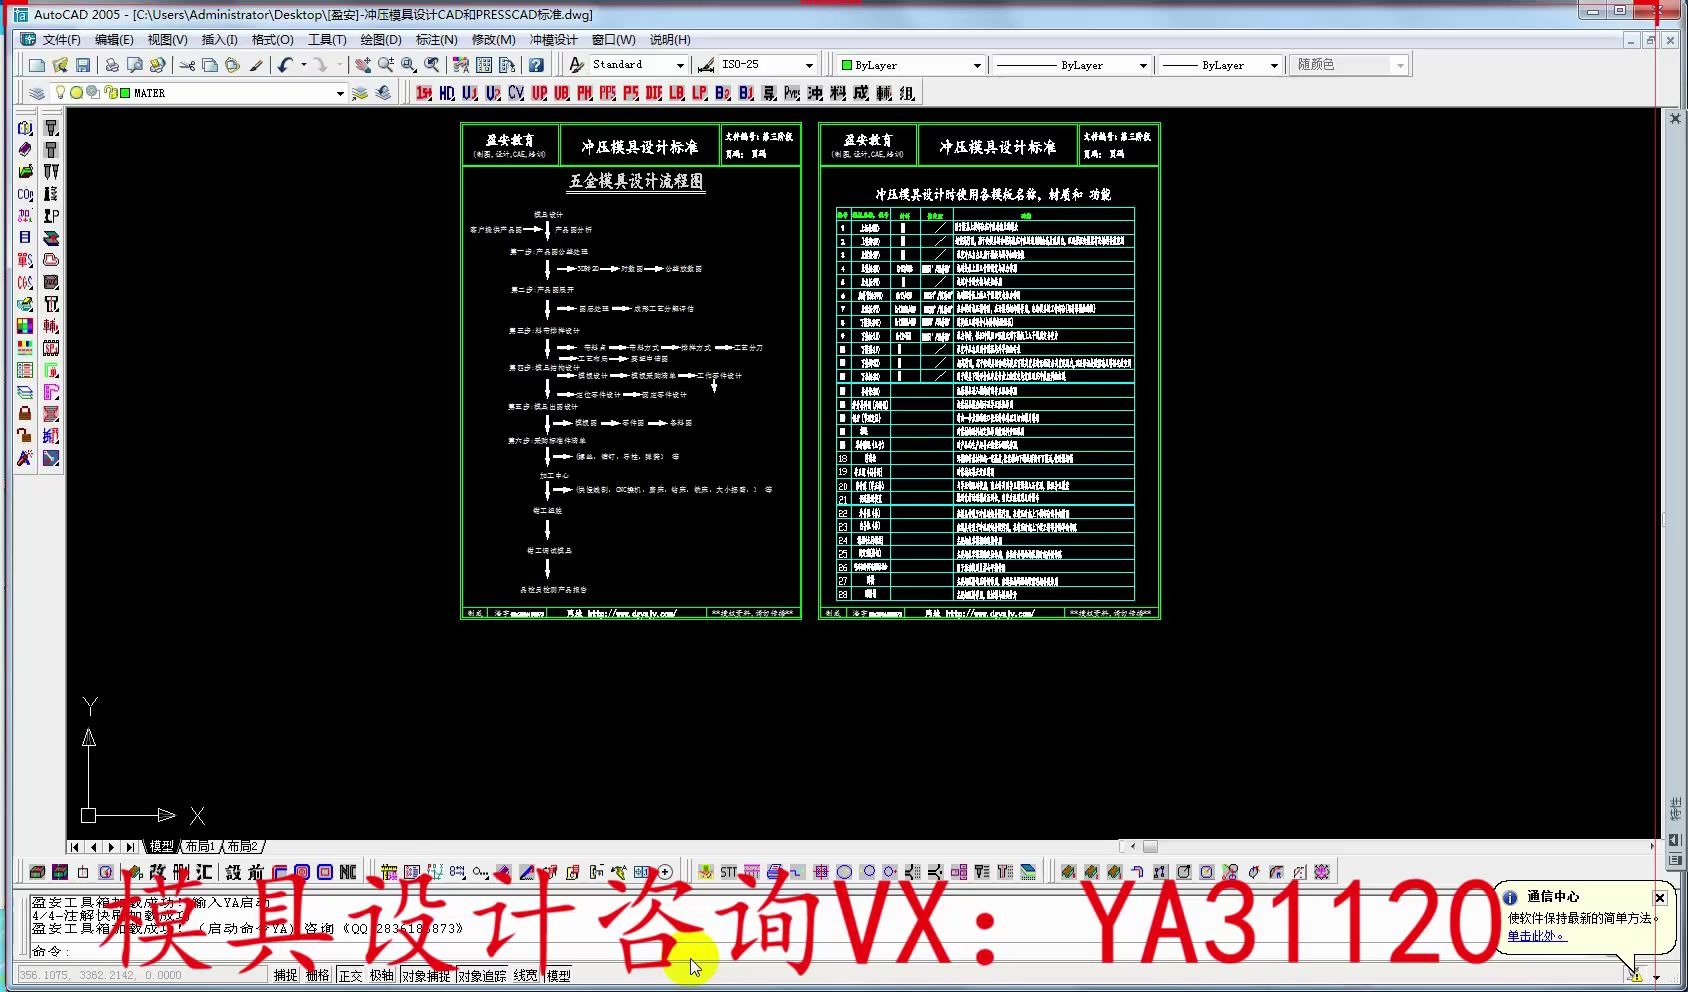Activate the Zoom Realtime tool
Viewport: 1688px width, 992px height.
pos(385,63)
